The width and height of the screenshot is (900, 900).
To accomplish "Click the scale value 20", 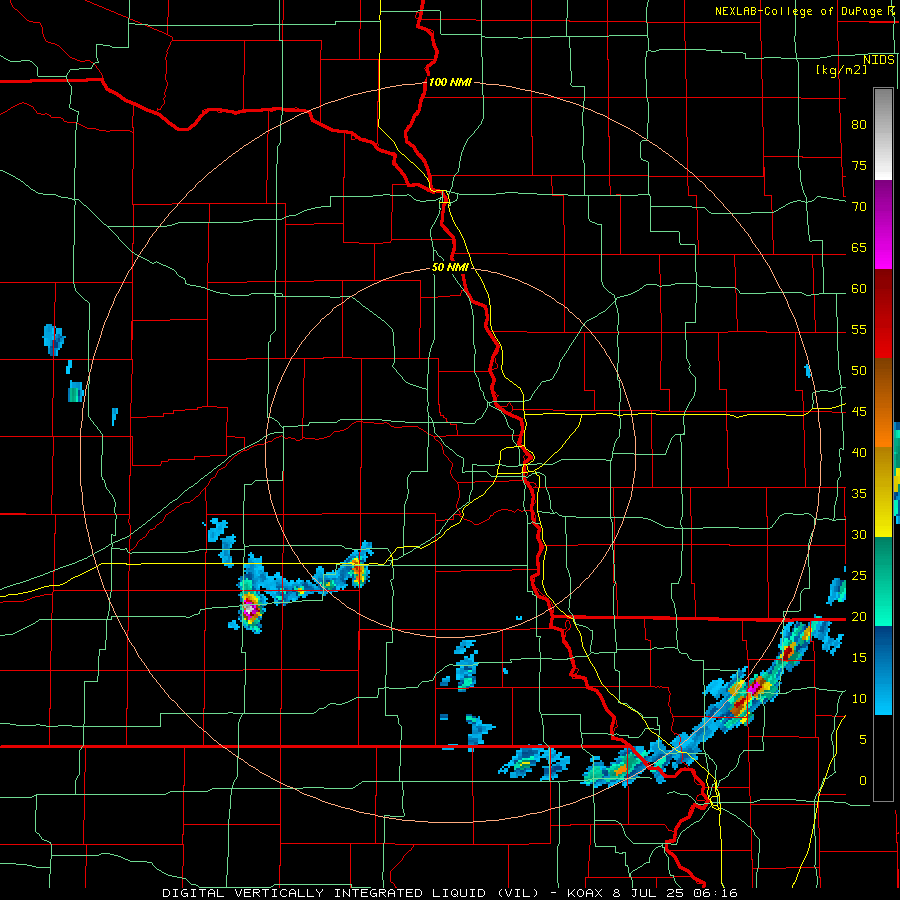I will coord(859,616).
